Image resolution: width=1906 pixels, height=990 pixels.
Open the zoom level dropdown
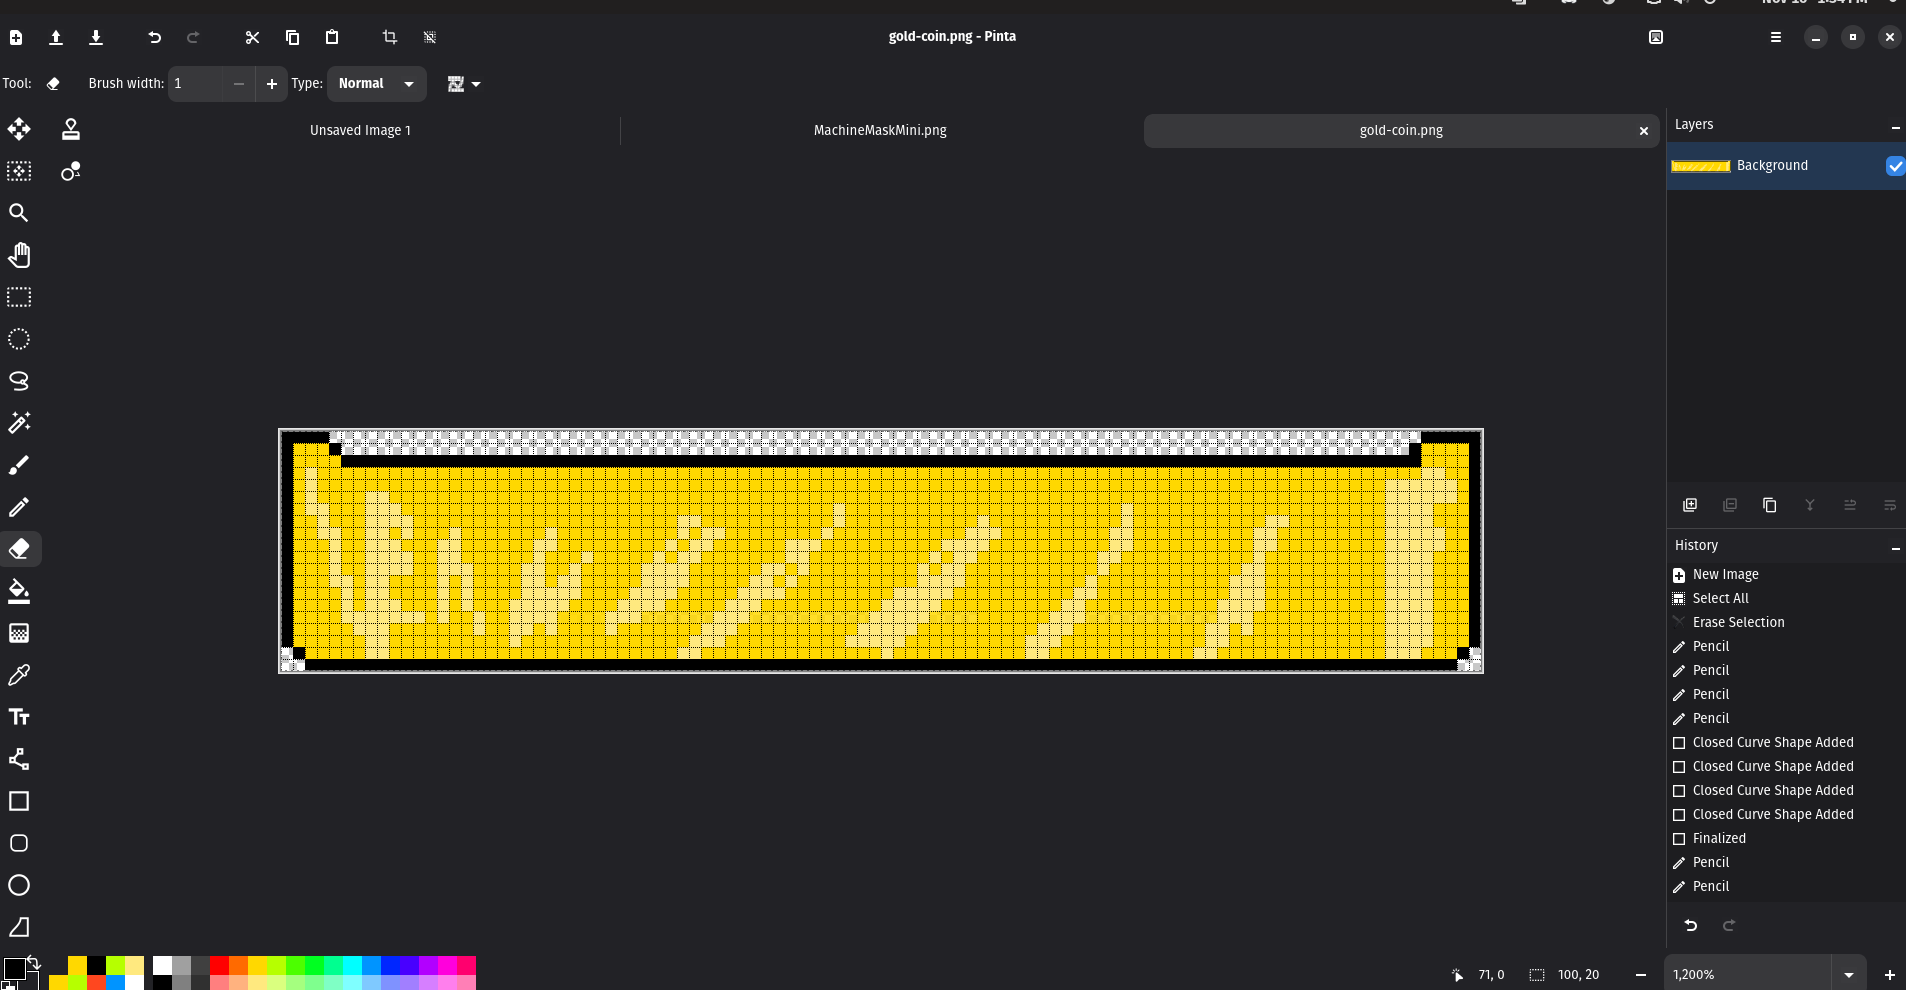click(x=1848, y=975)
